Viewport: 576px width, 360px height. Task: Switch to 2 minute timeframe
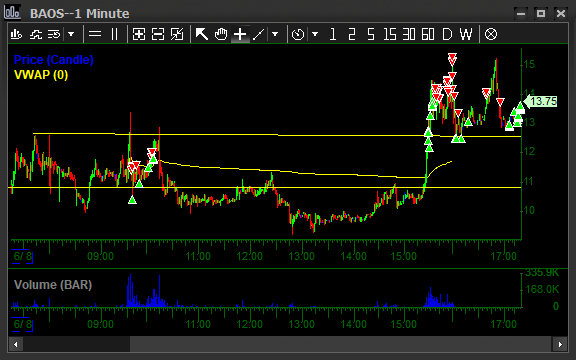tap(352, 35)
